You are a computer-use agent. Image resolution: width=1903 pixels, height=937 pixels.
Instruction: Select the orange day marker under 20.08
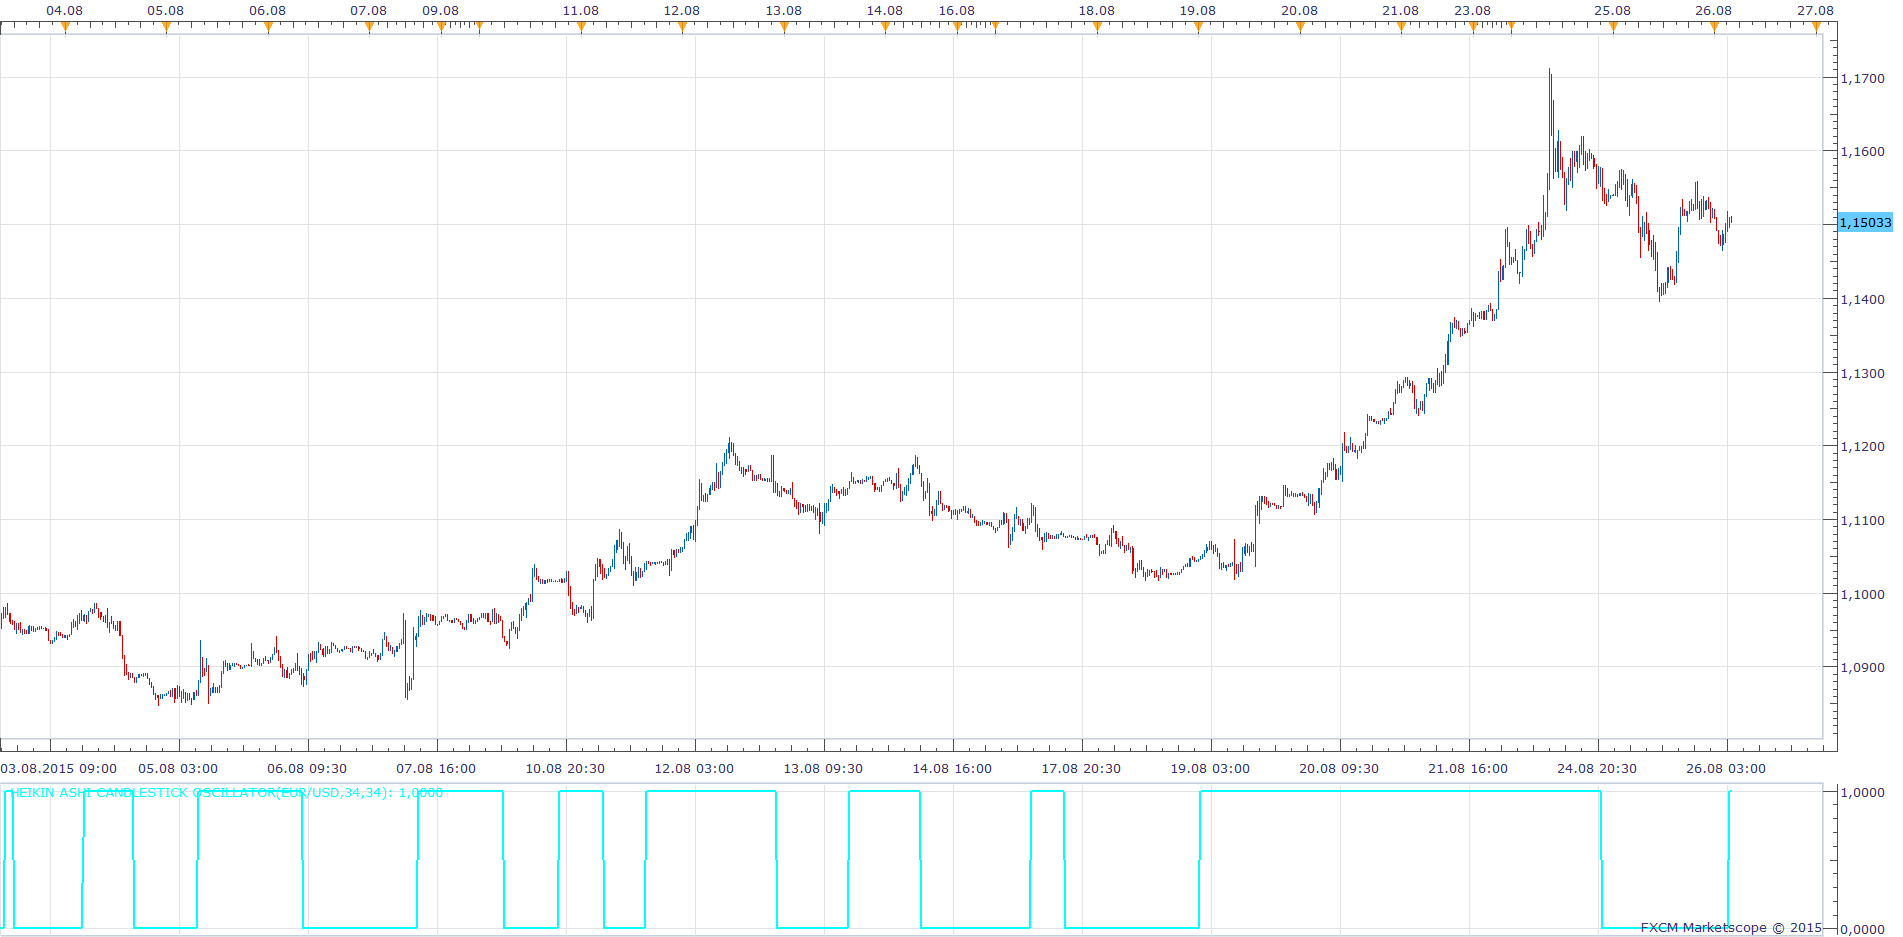coord(1300,27)
